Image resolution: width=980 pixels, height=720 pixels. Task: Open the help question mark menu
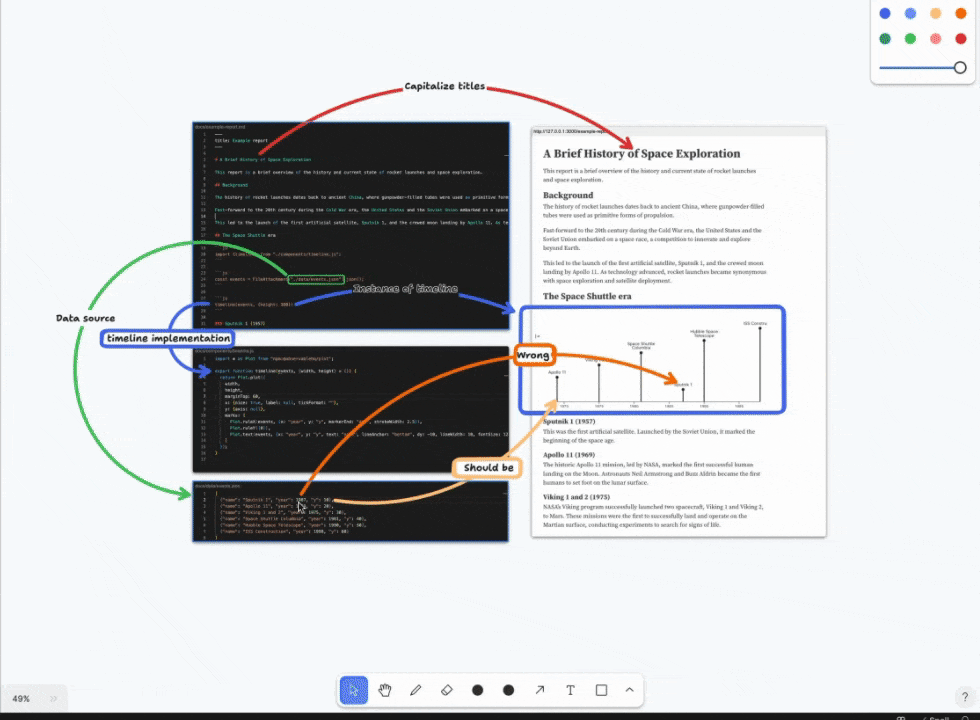[x=964, y=696]
